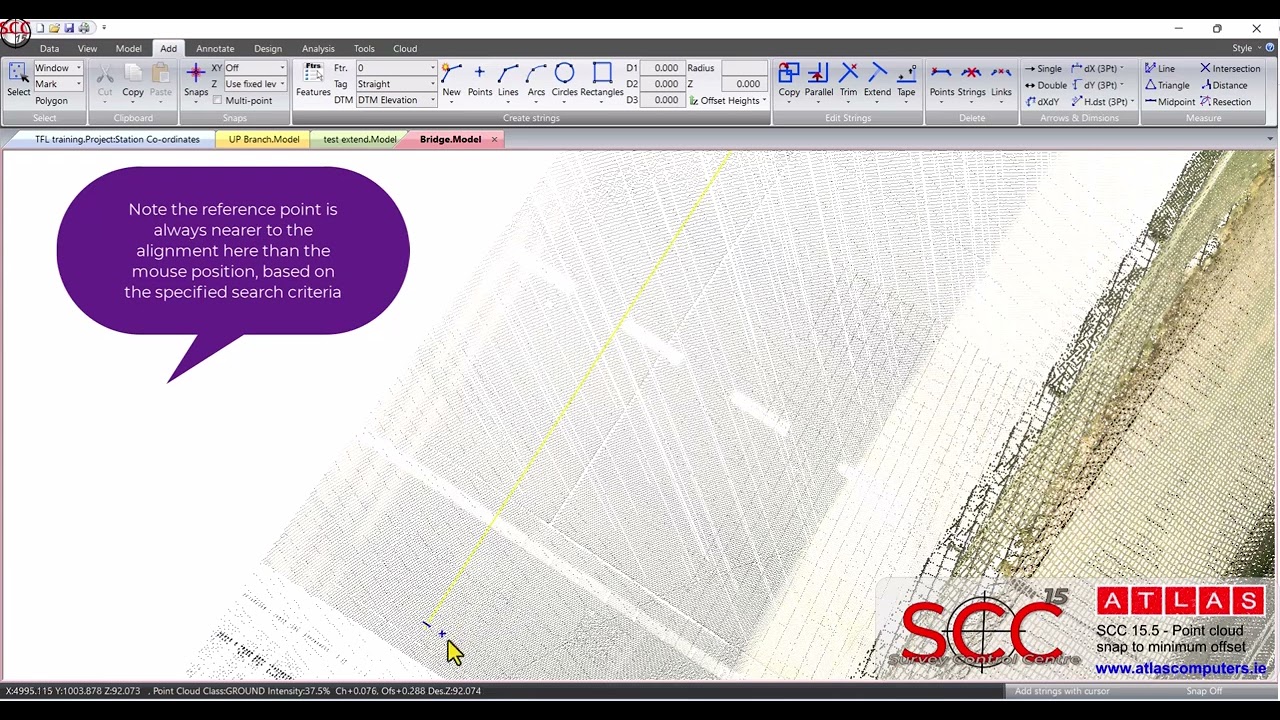
Task: Measure Intersection
Action: click(1230, 69)
